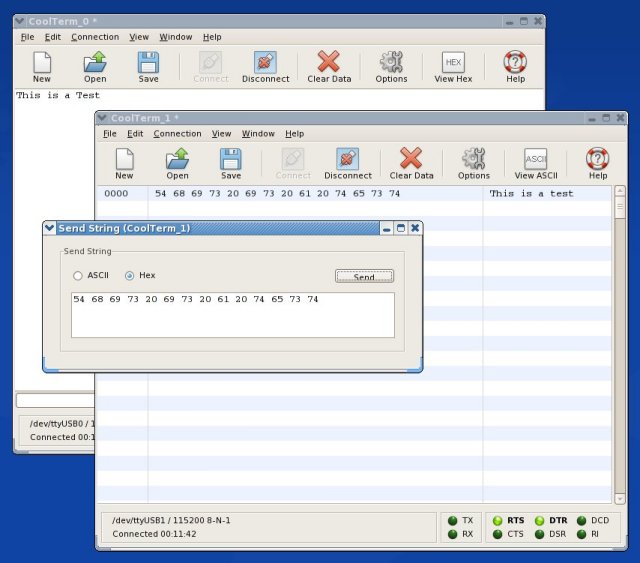Click scroll up arrow in CoolTerm_1
The image size is (640, 563).
tap(620, 191)
